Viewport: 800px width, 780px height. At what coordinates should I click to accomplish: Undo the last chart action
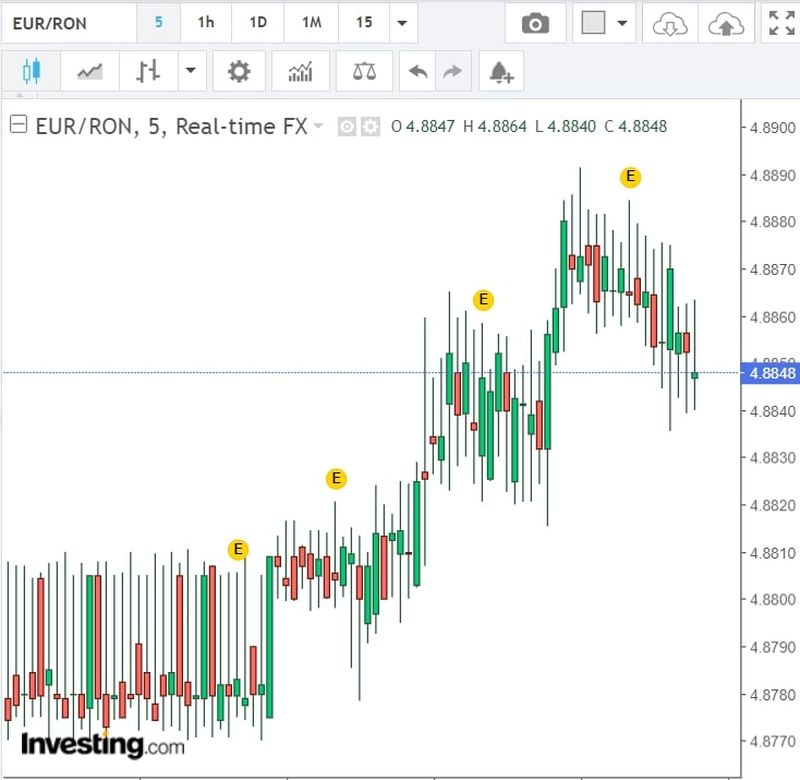[418, 71]
